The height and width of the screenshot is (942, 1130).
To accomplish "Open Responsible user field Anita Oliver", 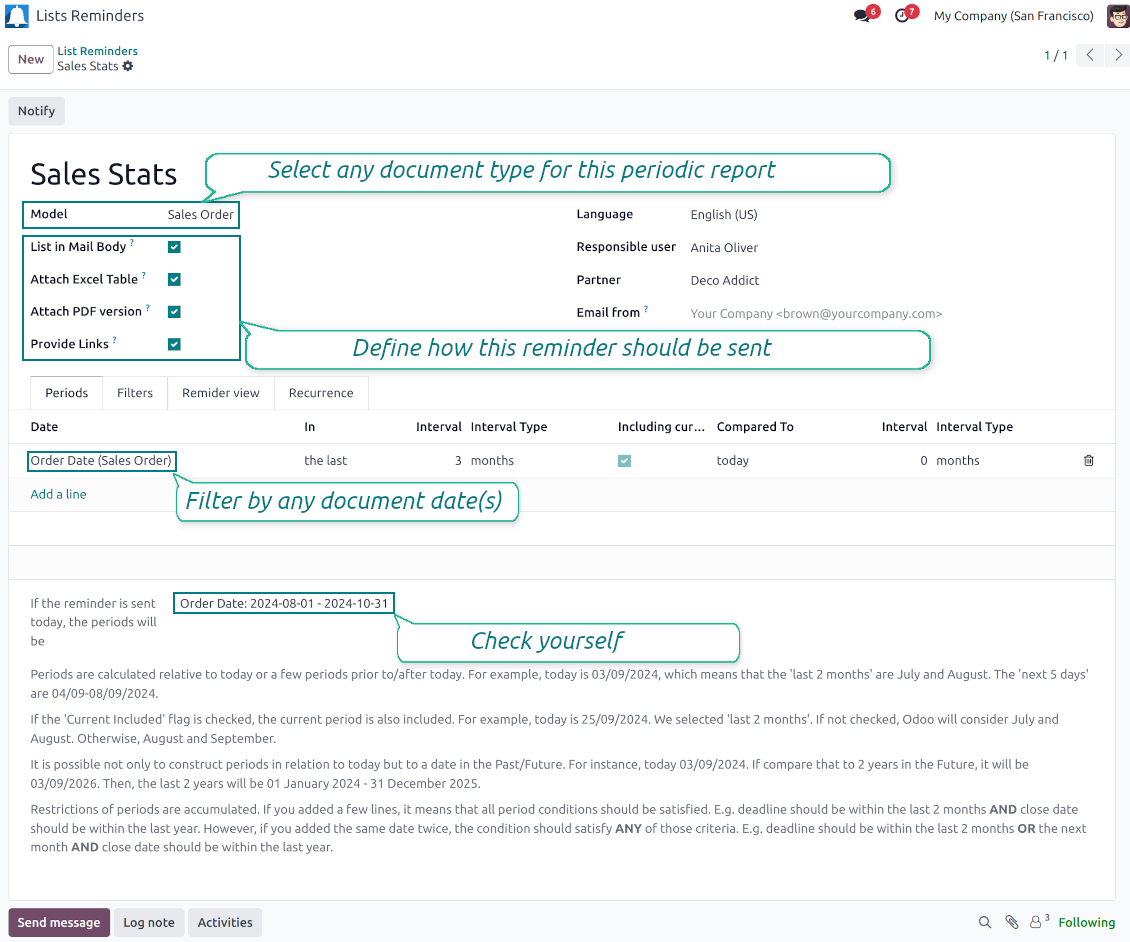I will pyautogui.click(x=724, y=248).
